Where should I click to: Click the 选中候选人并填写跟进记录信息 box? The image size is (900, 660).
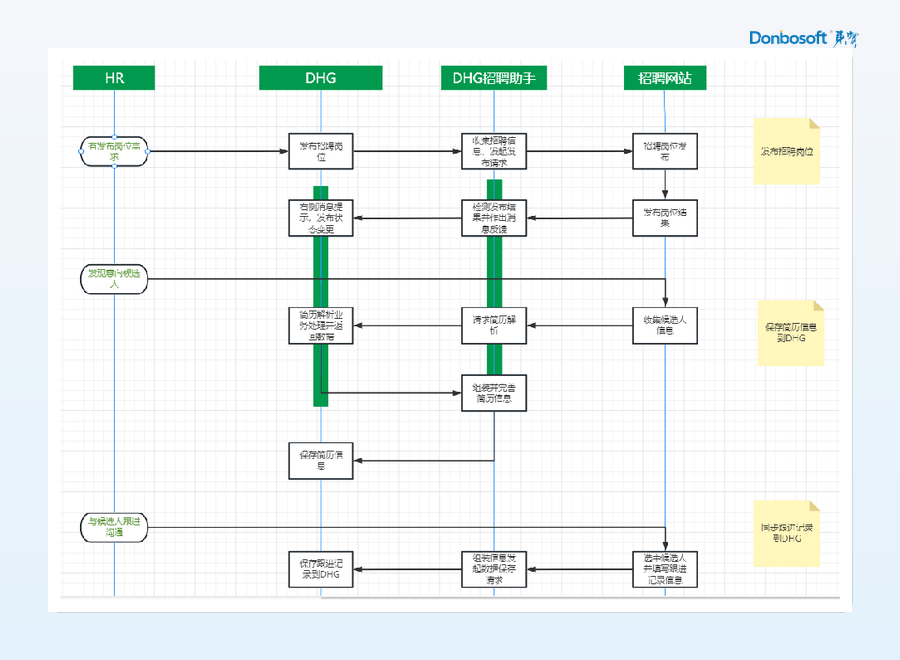pyautogui.click(x=665, y=569)
